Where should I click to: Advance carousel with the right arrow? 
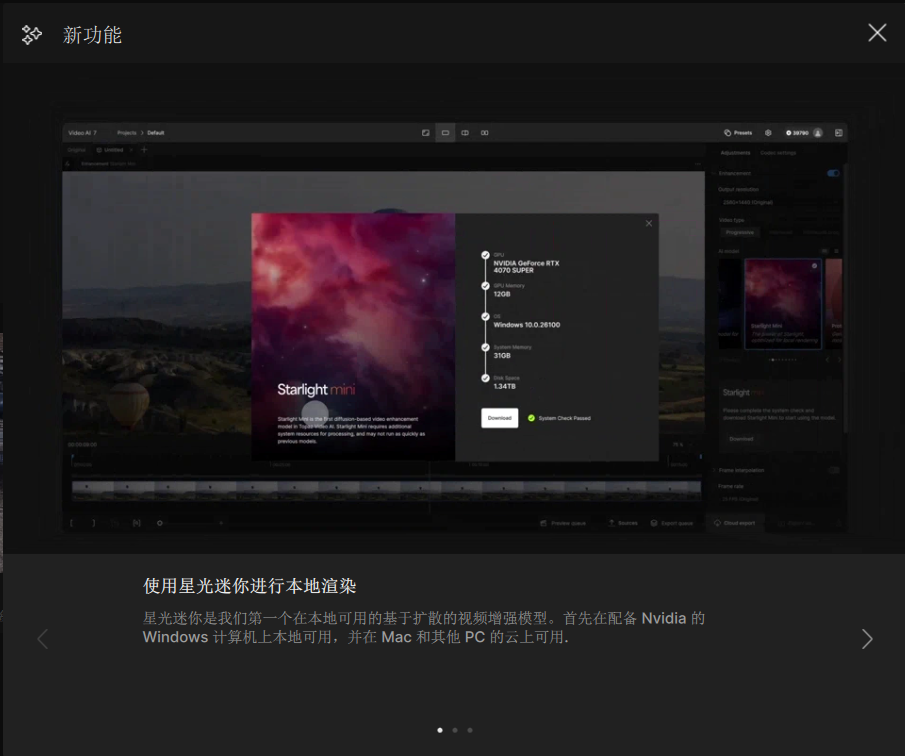866,639
